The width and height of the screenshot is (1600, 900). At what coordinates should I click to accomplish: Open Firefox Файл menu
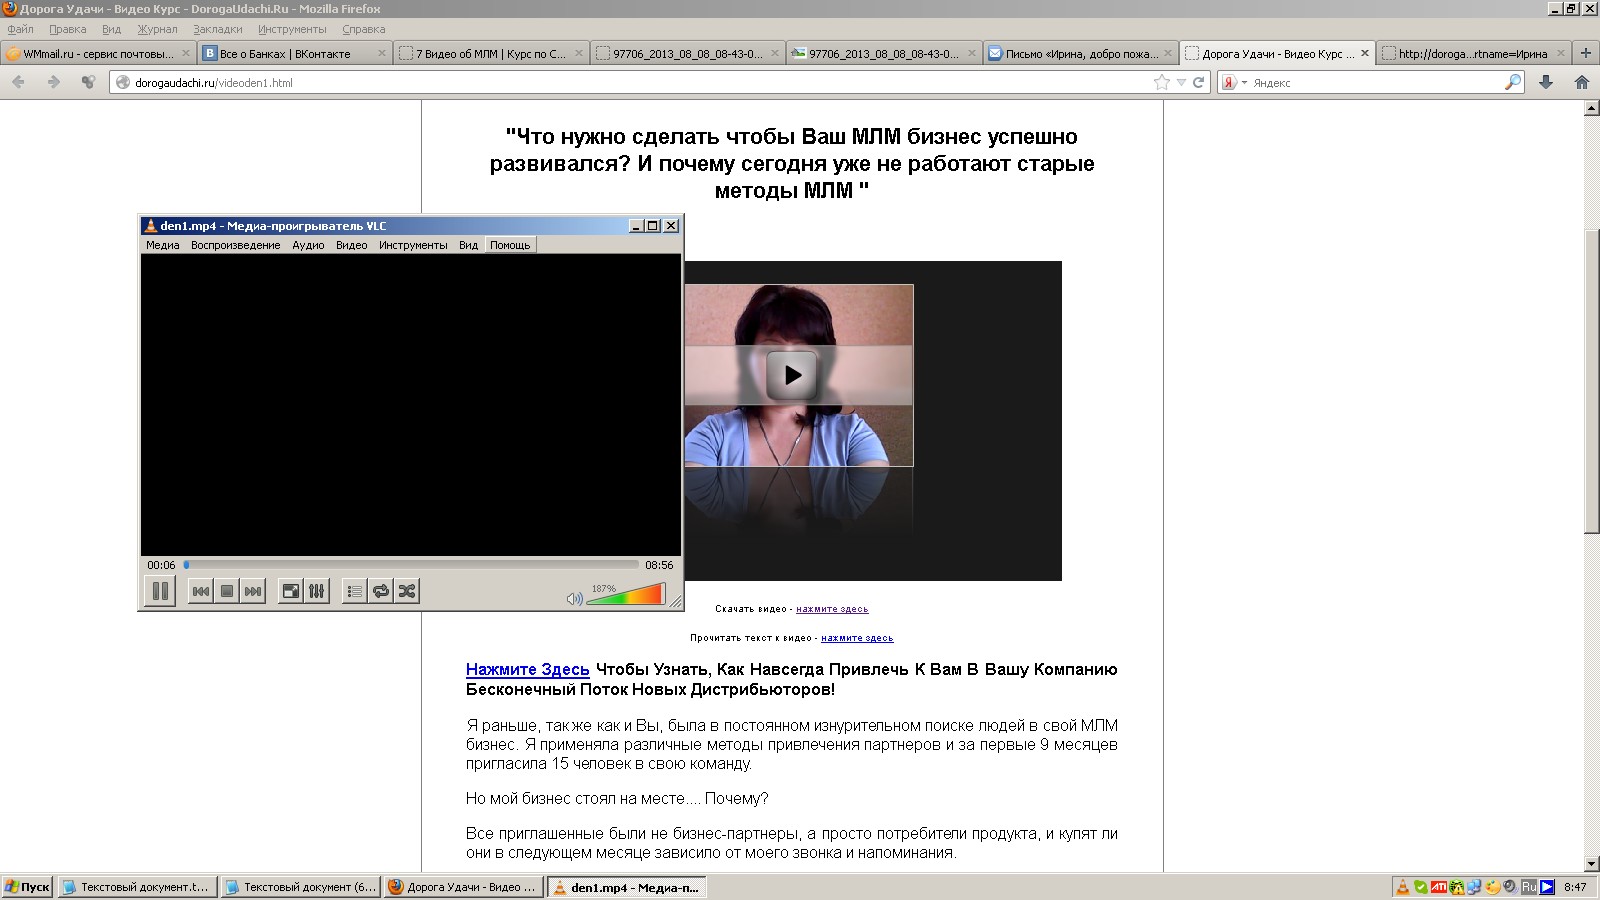click(20, 29)
